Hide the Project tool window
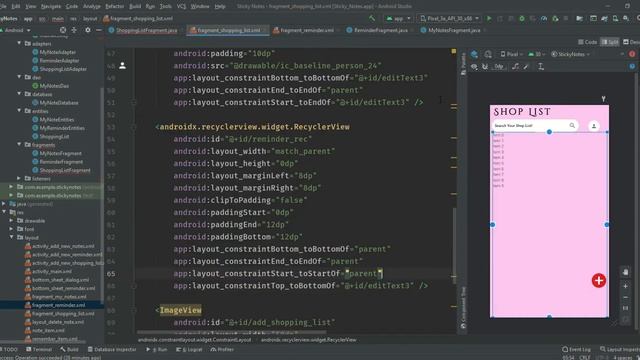This screenshot has width=640, height=360. (x=99, y=30)
